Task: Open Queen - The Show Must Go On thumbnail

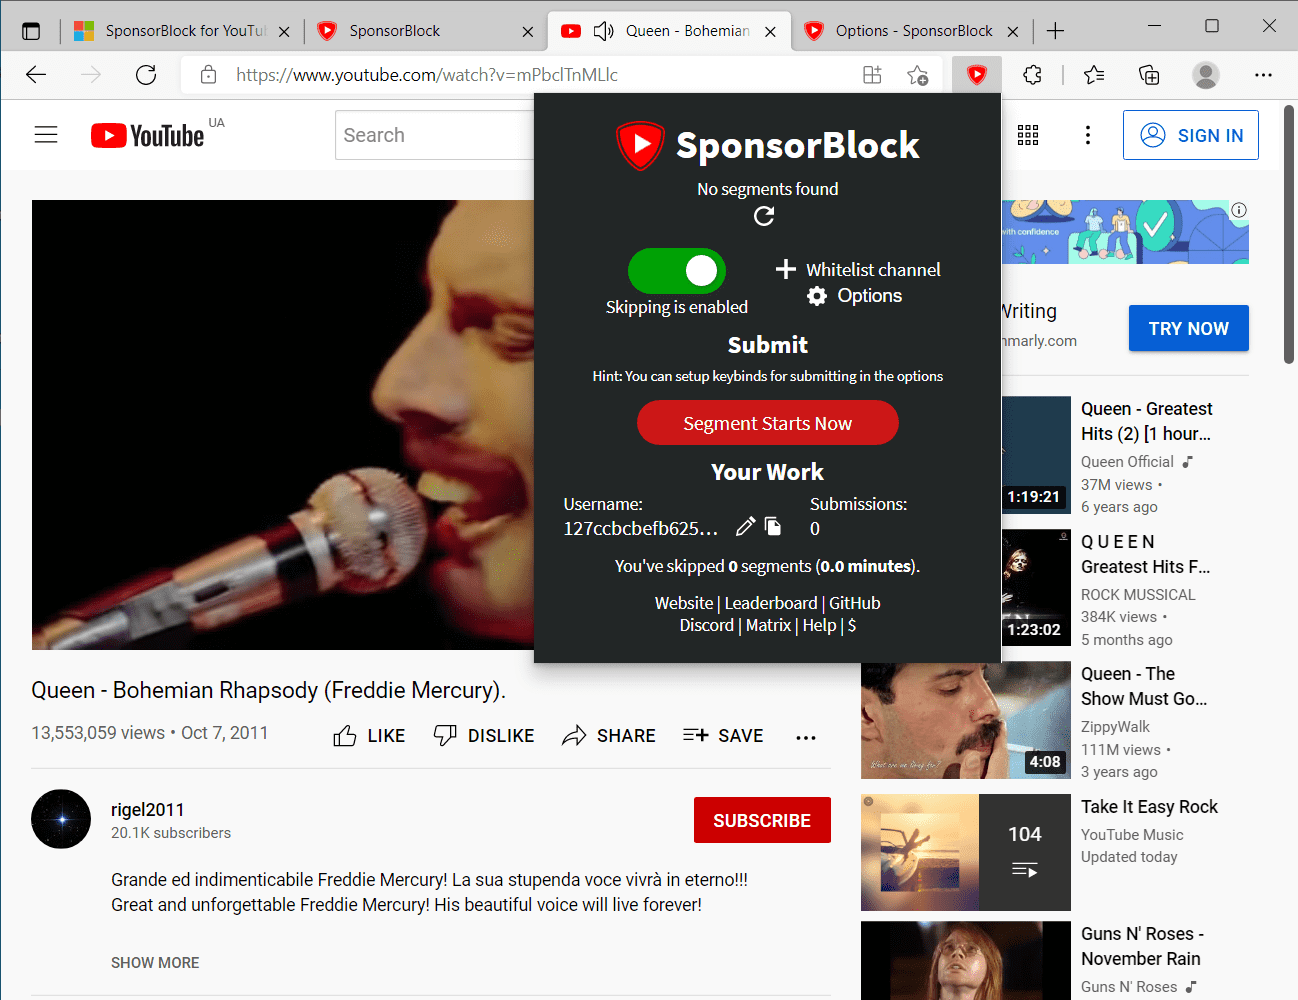Action: pos(966,720)
